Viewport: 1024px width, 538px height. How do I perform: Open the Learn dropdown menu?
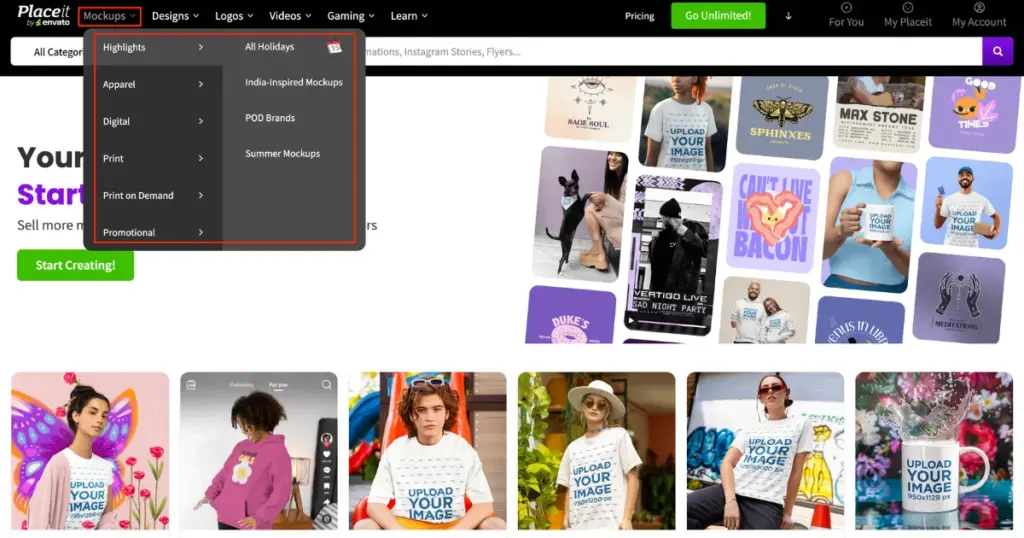pos(409,16)
